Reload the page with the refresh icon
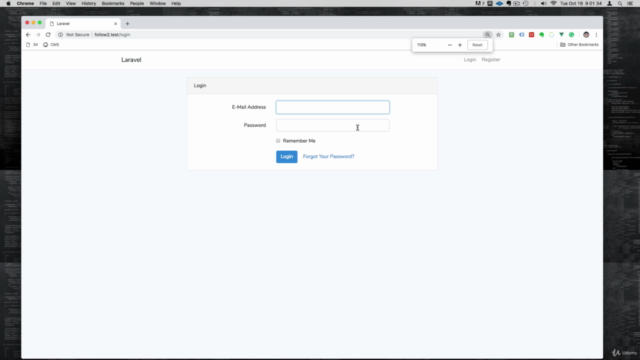 (48, 35)
